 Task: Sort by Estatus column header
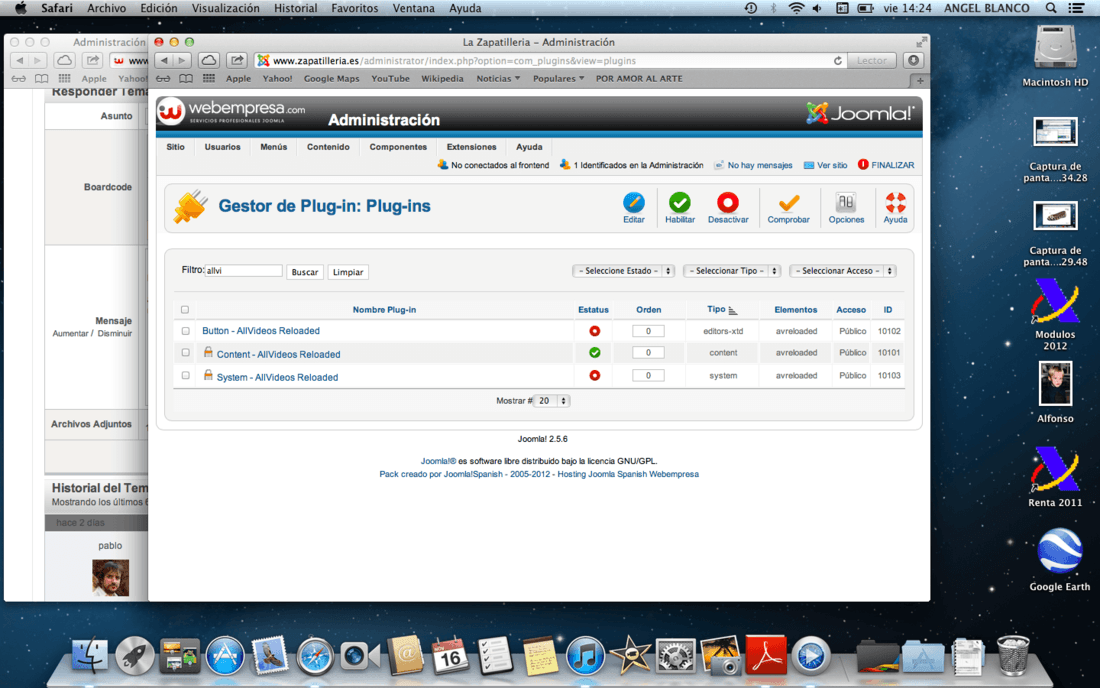pyautogui.click(x=593, y=309)
